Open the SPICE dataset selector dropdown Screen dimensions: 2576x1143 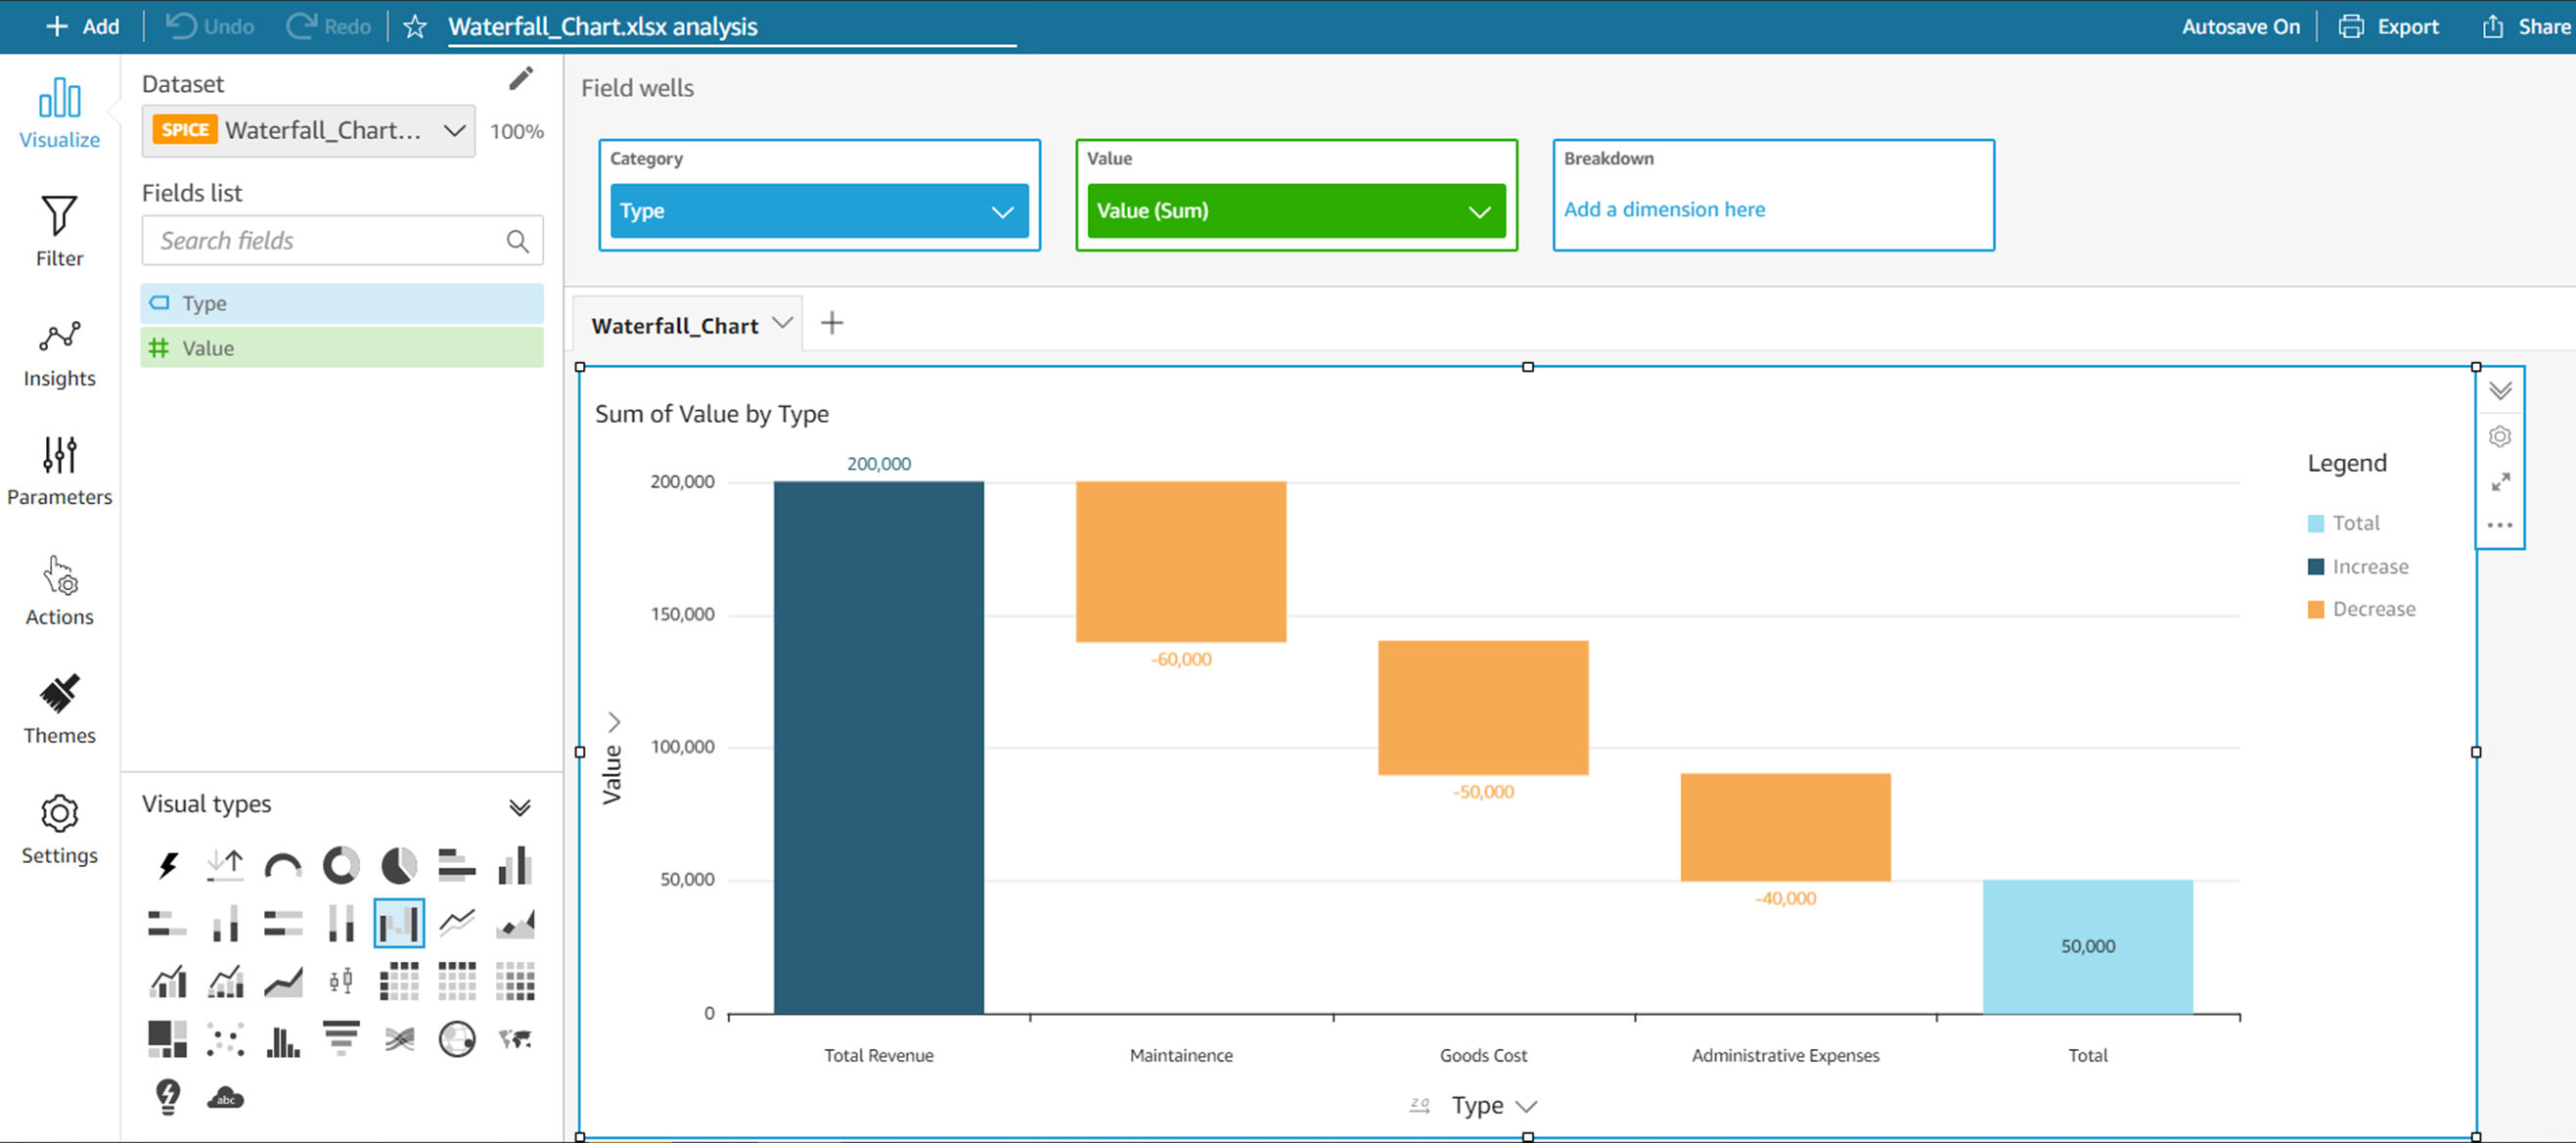(454, 131)
